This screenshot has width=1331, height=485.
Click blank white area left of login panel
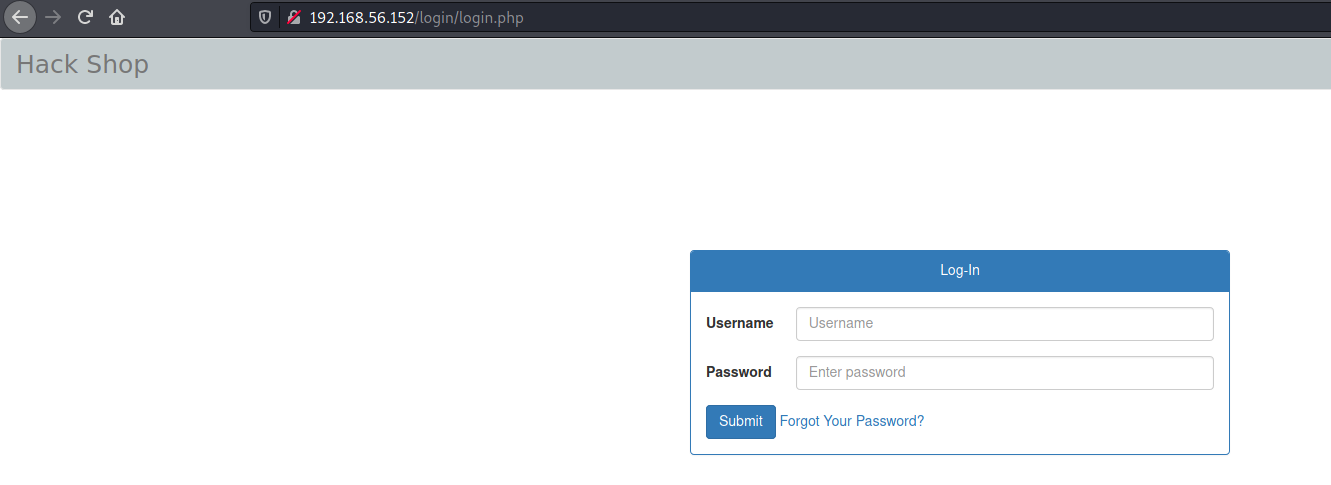click(340, 300)
